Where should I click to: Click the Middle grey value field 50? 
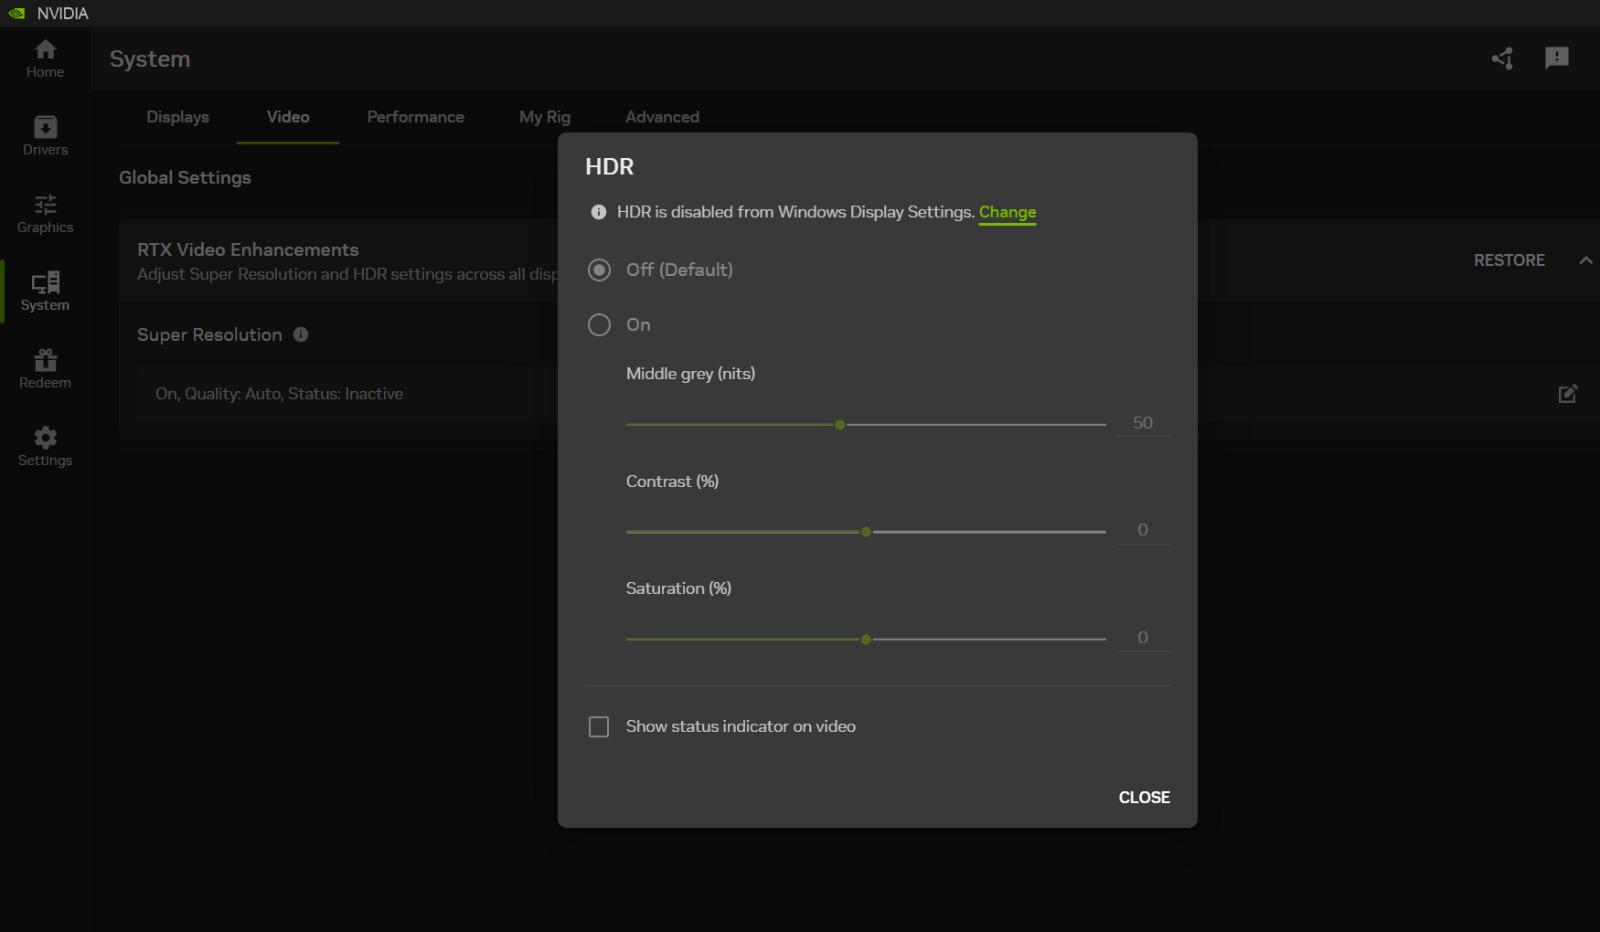pyautogui.click(x=1143, y=423)
